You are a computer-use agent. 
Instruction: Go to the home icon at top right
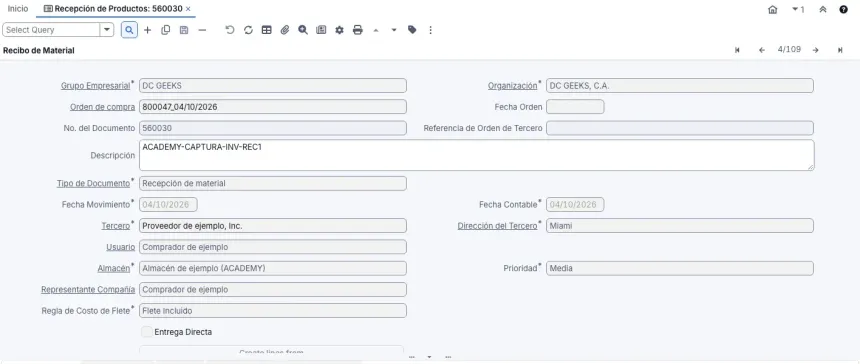point(773,9)
